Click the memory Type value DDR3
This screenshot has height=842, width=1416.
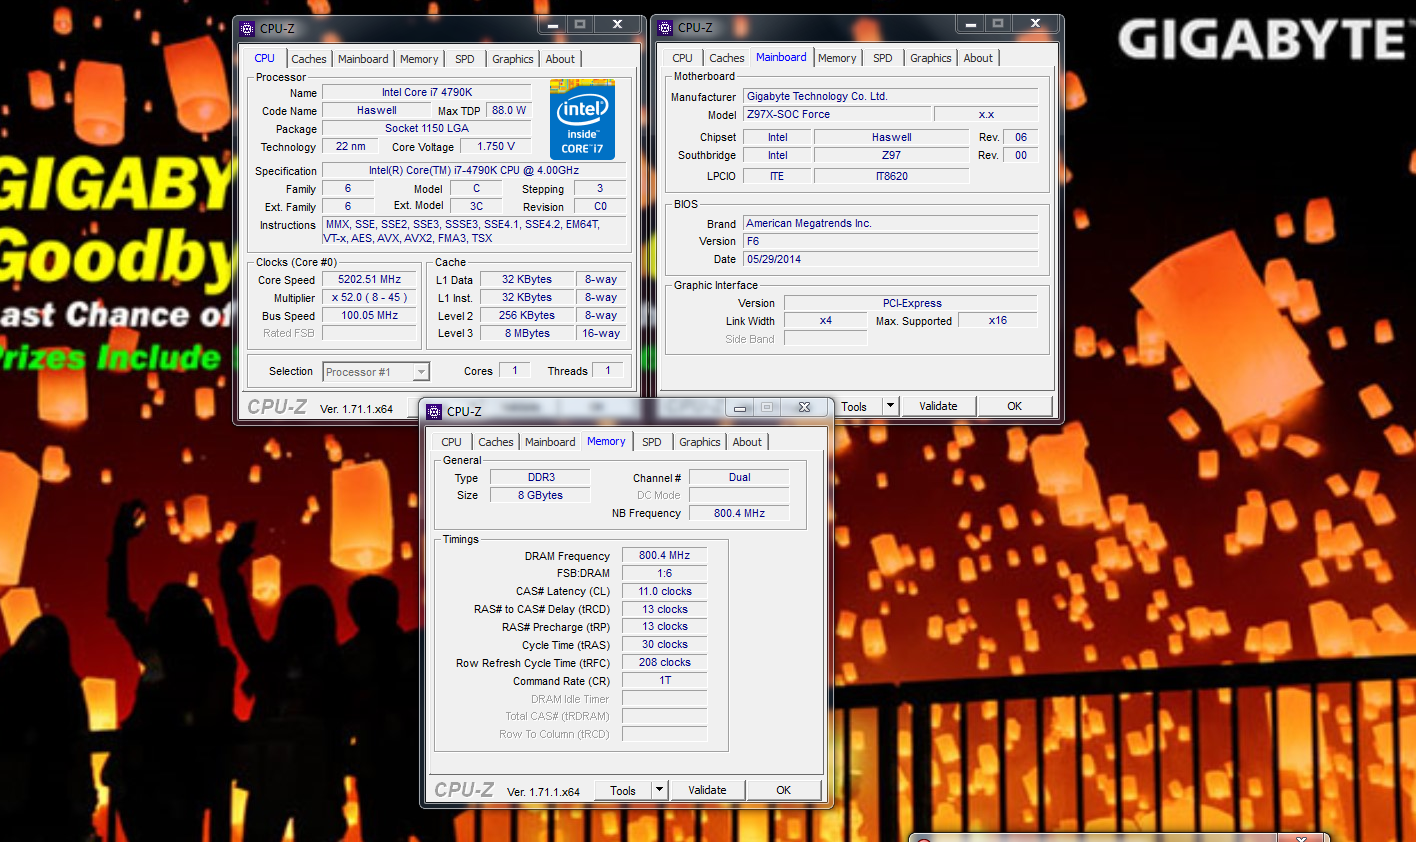tap(541, 477)
